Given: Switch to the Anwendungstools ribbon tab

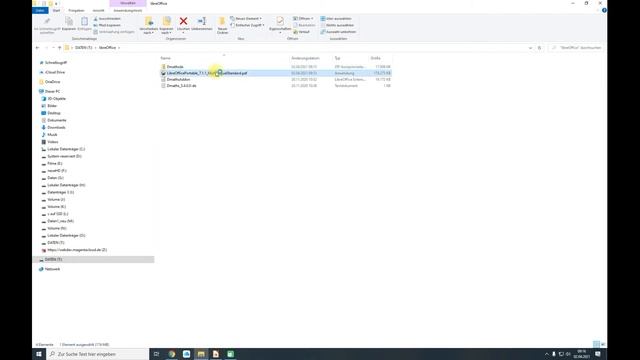Looking at the screenshot, I should [x=128, y=10].
